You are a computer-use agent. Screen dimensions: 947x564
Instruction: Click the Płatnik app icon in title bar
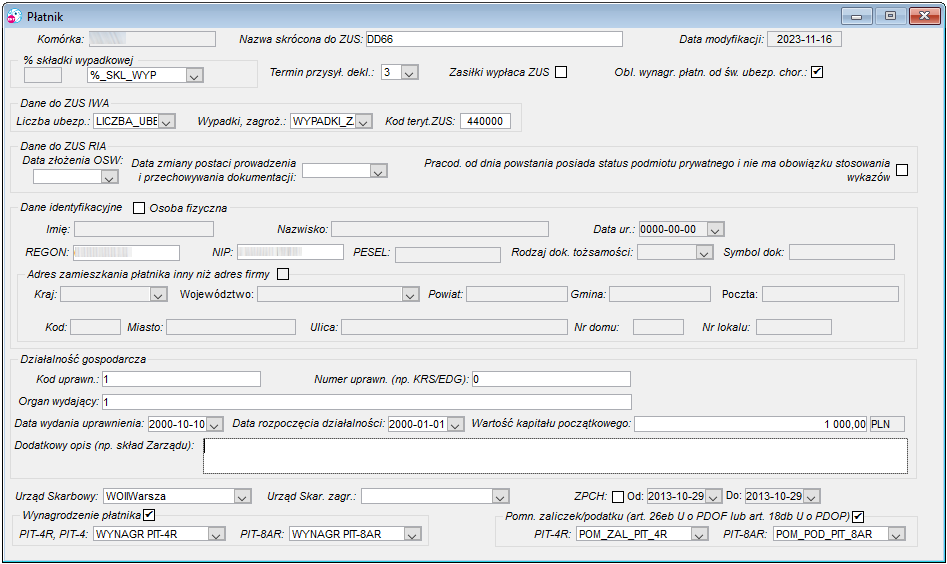14,16
